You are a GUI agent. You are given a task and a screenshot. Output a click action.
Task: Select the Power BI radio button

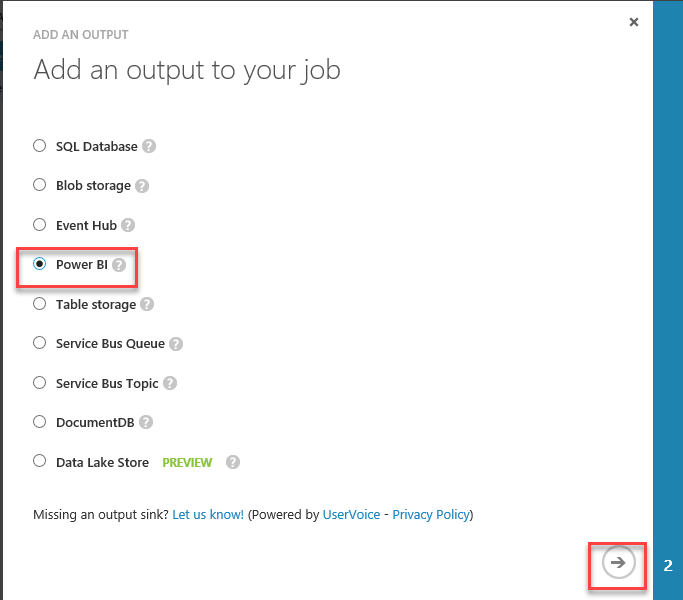(x=40, y=264)
